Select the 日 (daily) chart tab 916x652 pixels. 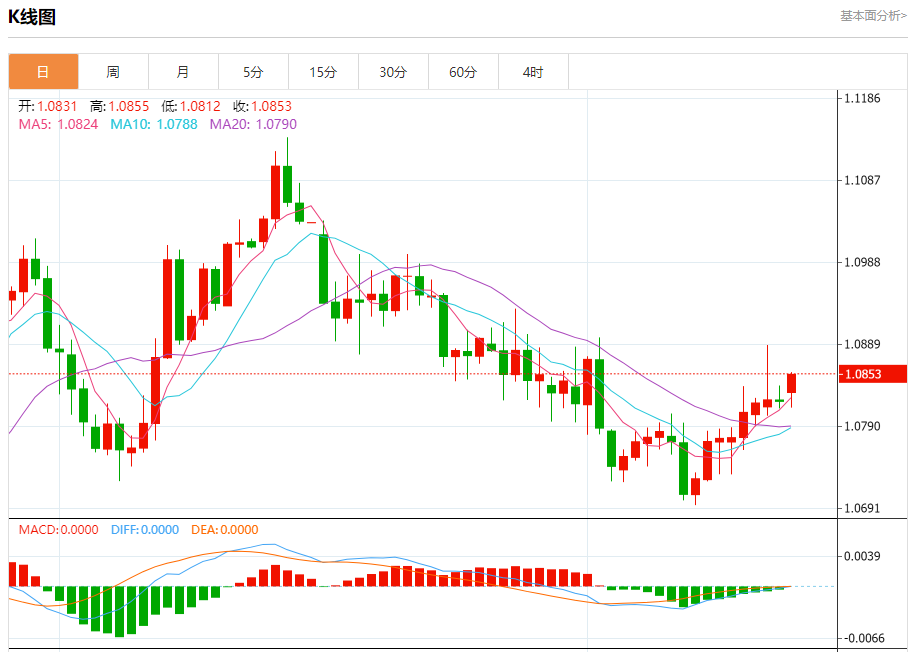[x=43, y=72]
